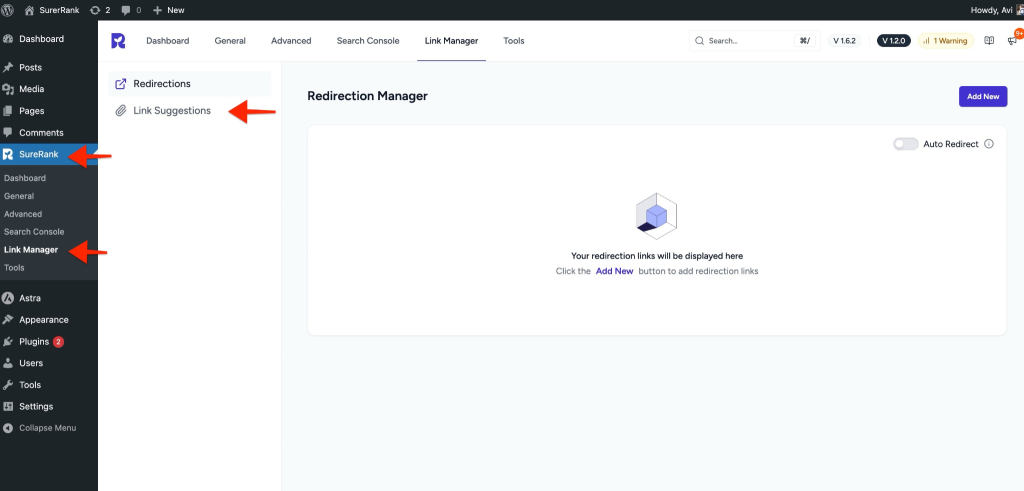
Task: Select Redirections in the Link Manager sidebar
Action: pos(189,84)
